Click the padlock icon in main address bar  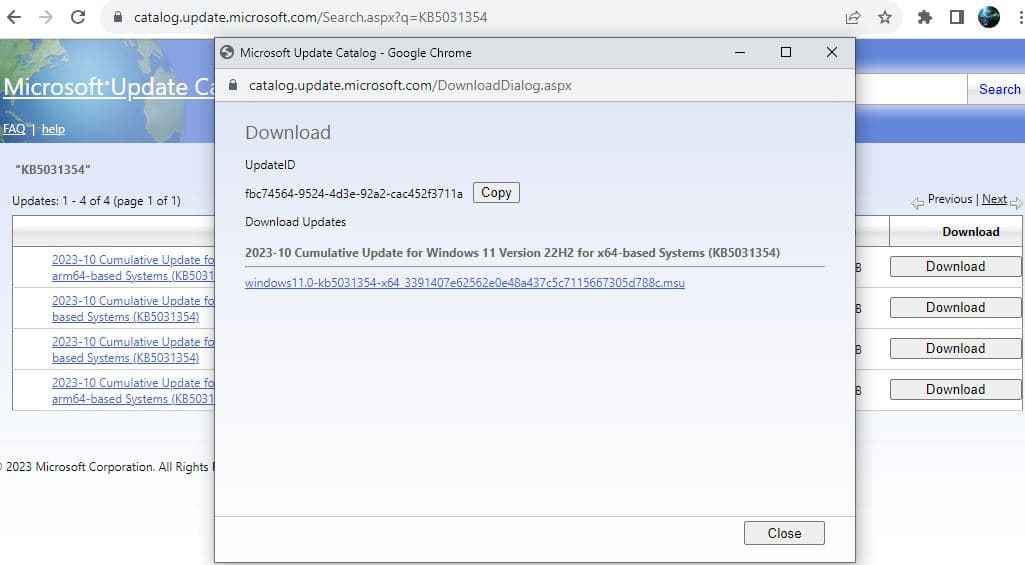[118, 17]
